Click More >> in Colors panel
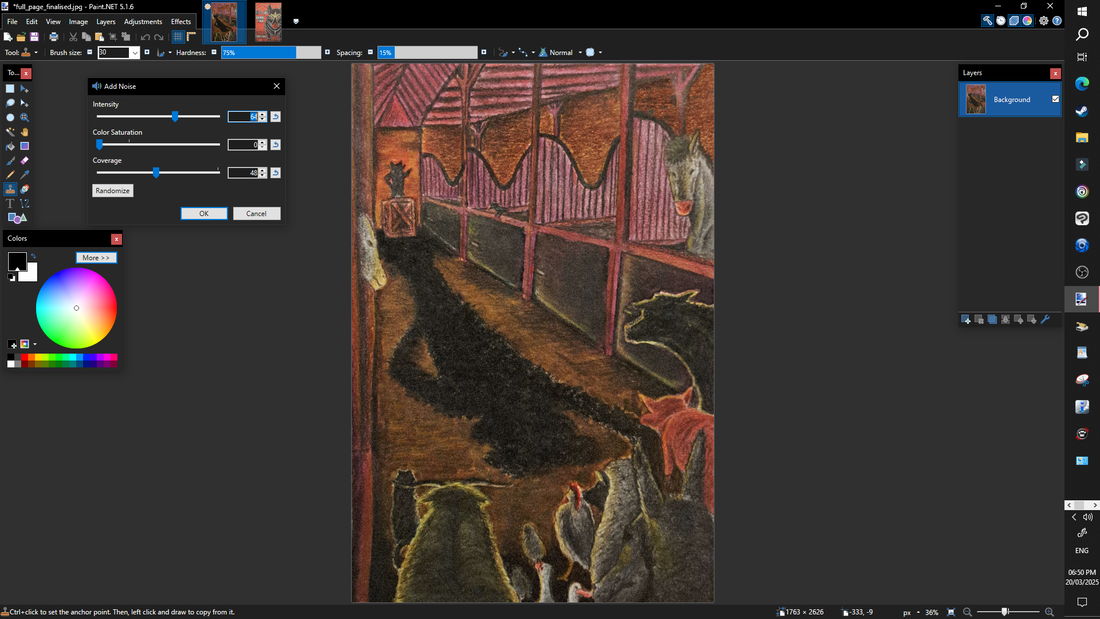 click(96, 258)
